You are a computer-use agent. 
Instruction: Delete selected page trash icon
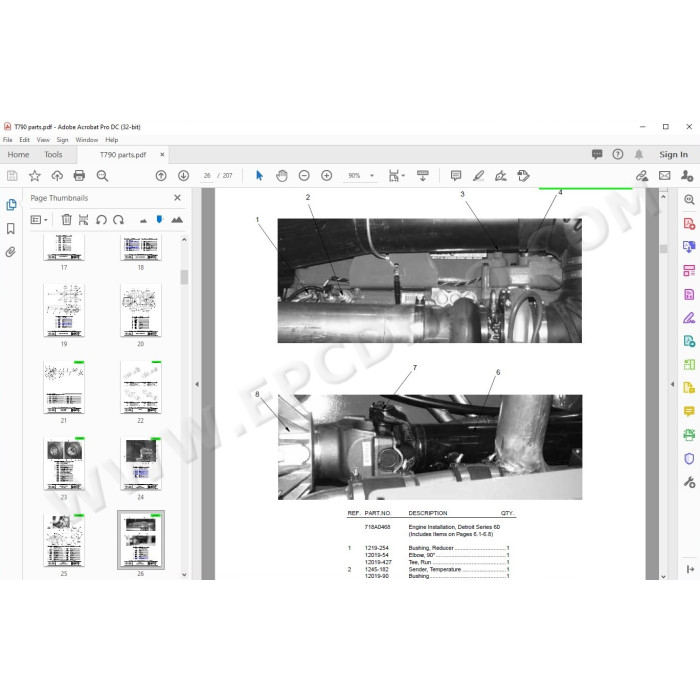pos(67,220)
